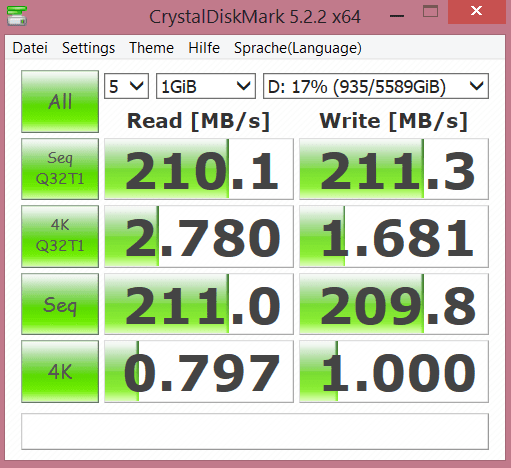Image resolution: width=511 pixels, height=468 pixels.
Task: Expand the test count dropdown showing 5
Action: 126,86
